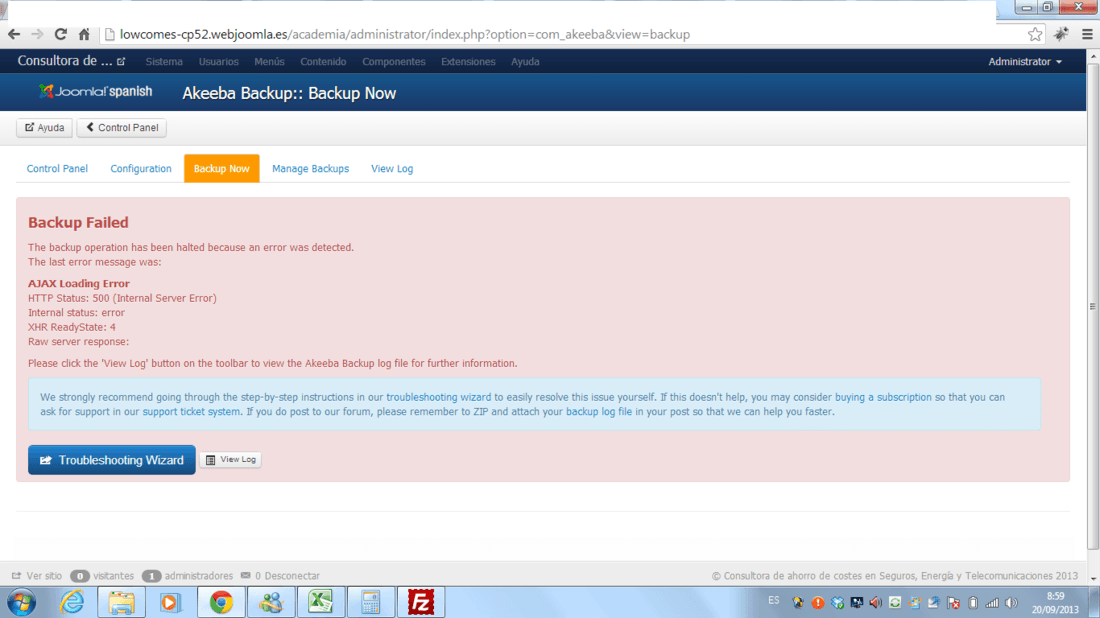Click the battery tray icon
The height and width of the screenshot is (618, 1100).
click(x=973, y=603)
